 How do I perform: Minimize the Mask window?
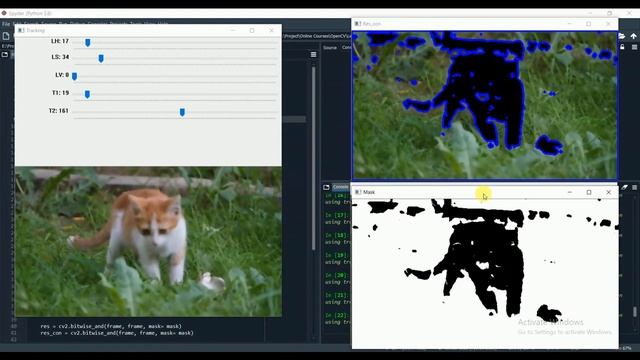pos(570,192)
